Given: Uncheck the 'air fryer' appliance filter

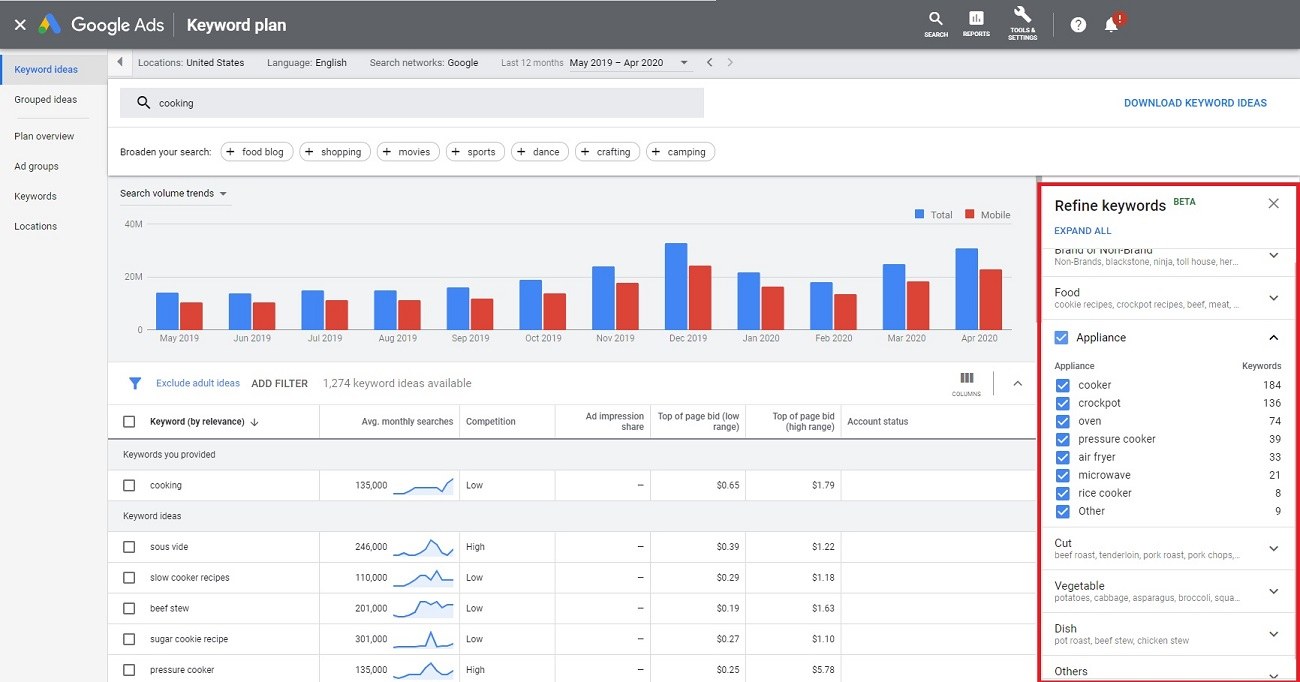Looking at the screenshot, I should coord(1062,457).
